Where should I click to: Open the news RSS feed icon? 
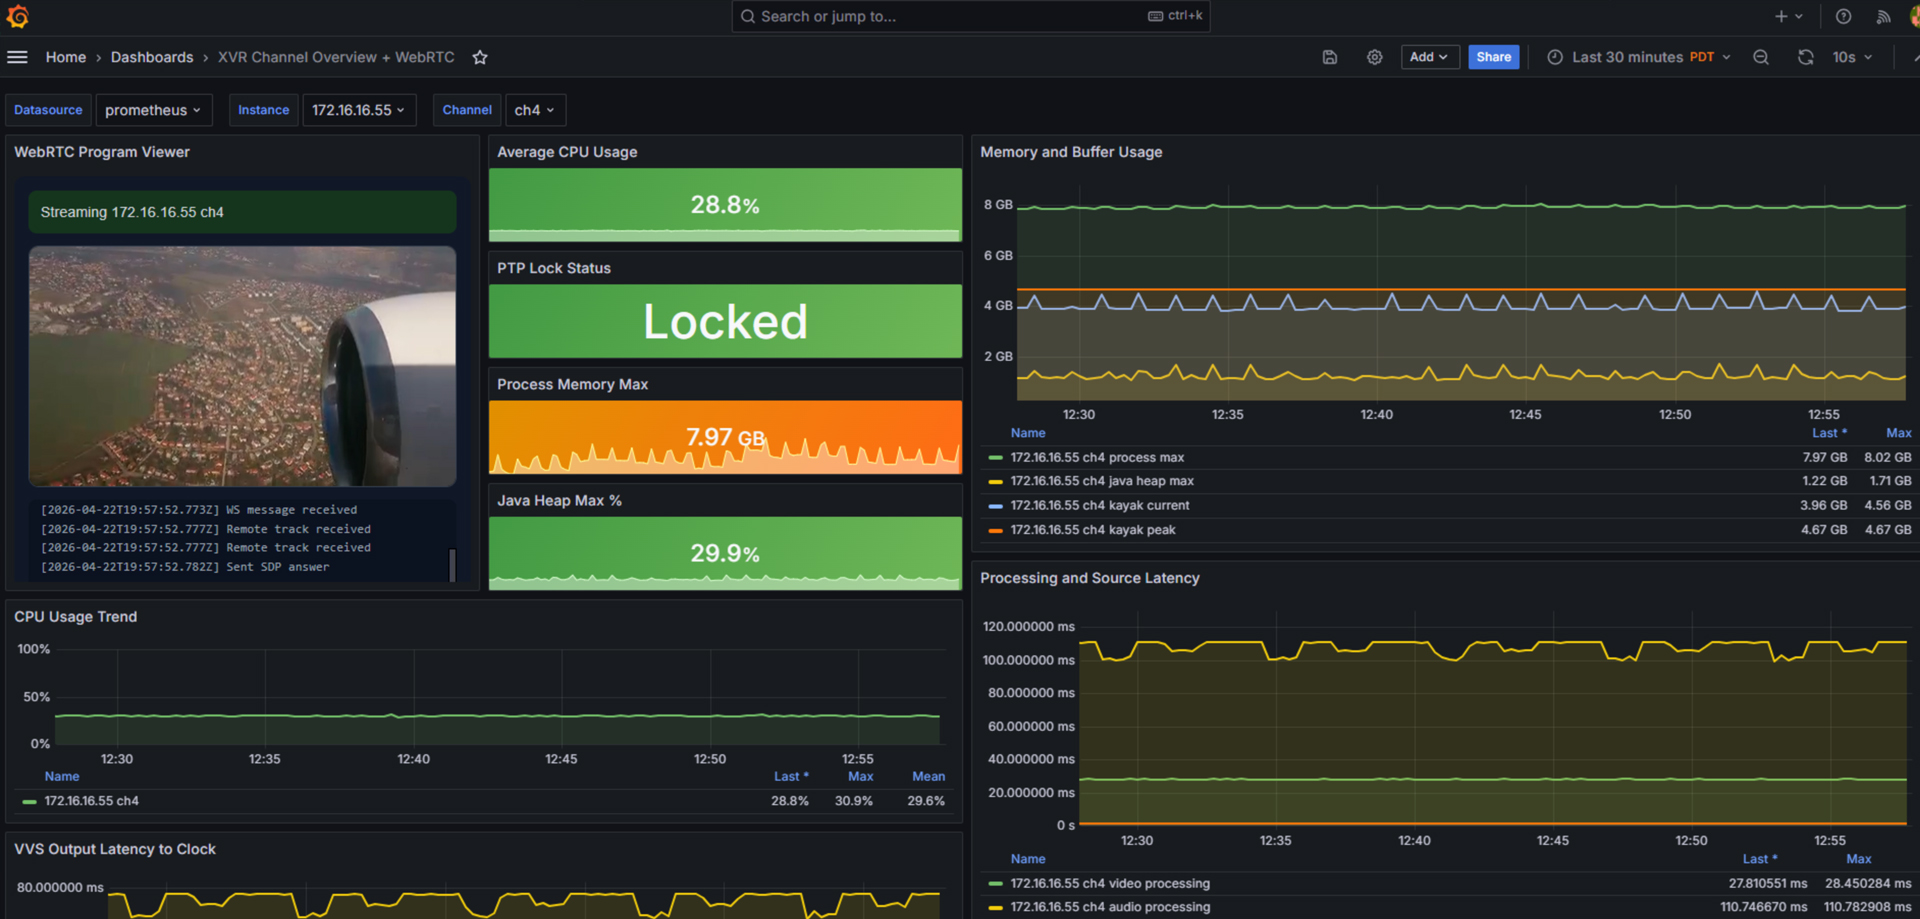click(1883, 16)
